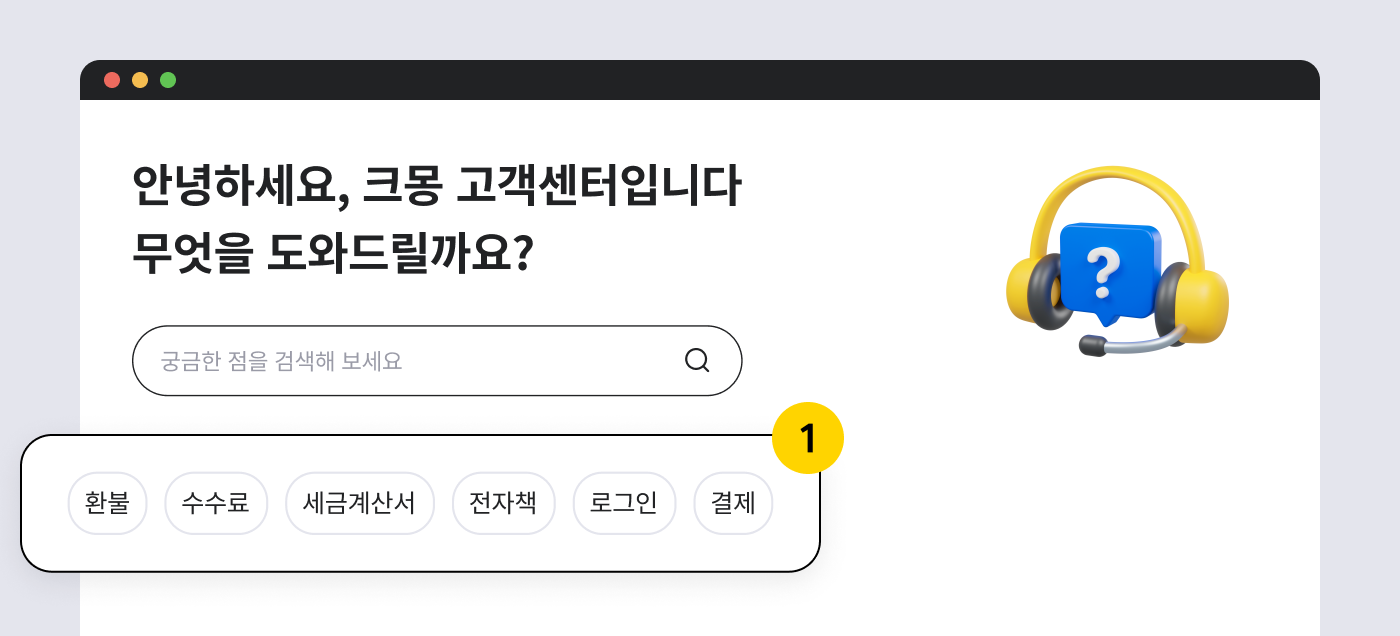This screenshot has width=1400, height=636.
Task: Click the green maximize window dot
Action: point(168,80)
